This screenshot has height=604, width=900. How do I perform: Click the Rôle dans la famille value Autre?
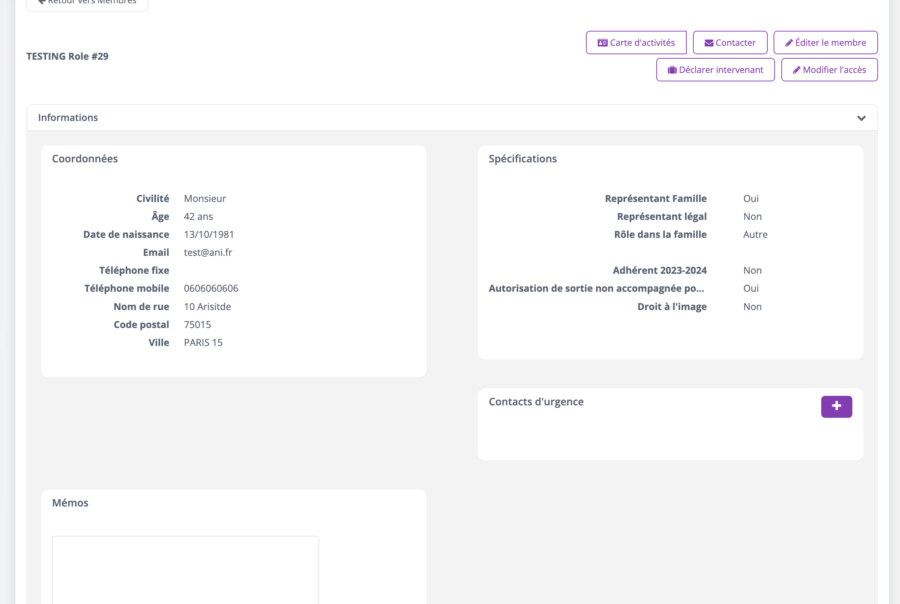point(755,234)
